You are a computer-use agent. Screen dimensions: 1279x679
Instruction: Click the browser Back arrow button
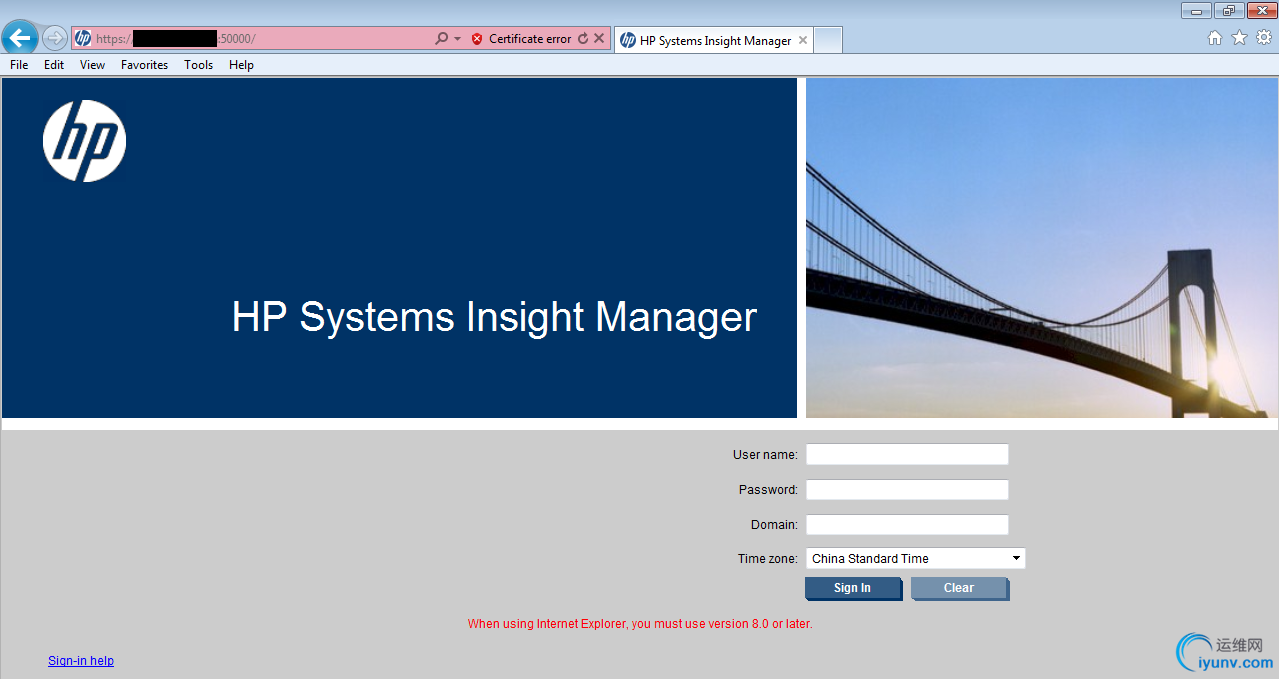click(20, 39)
